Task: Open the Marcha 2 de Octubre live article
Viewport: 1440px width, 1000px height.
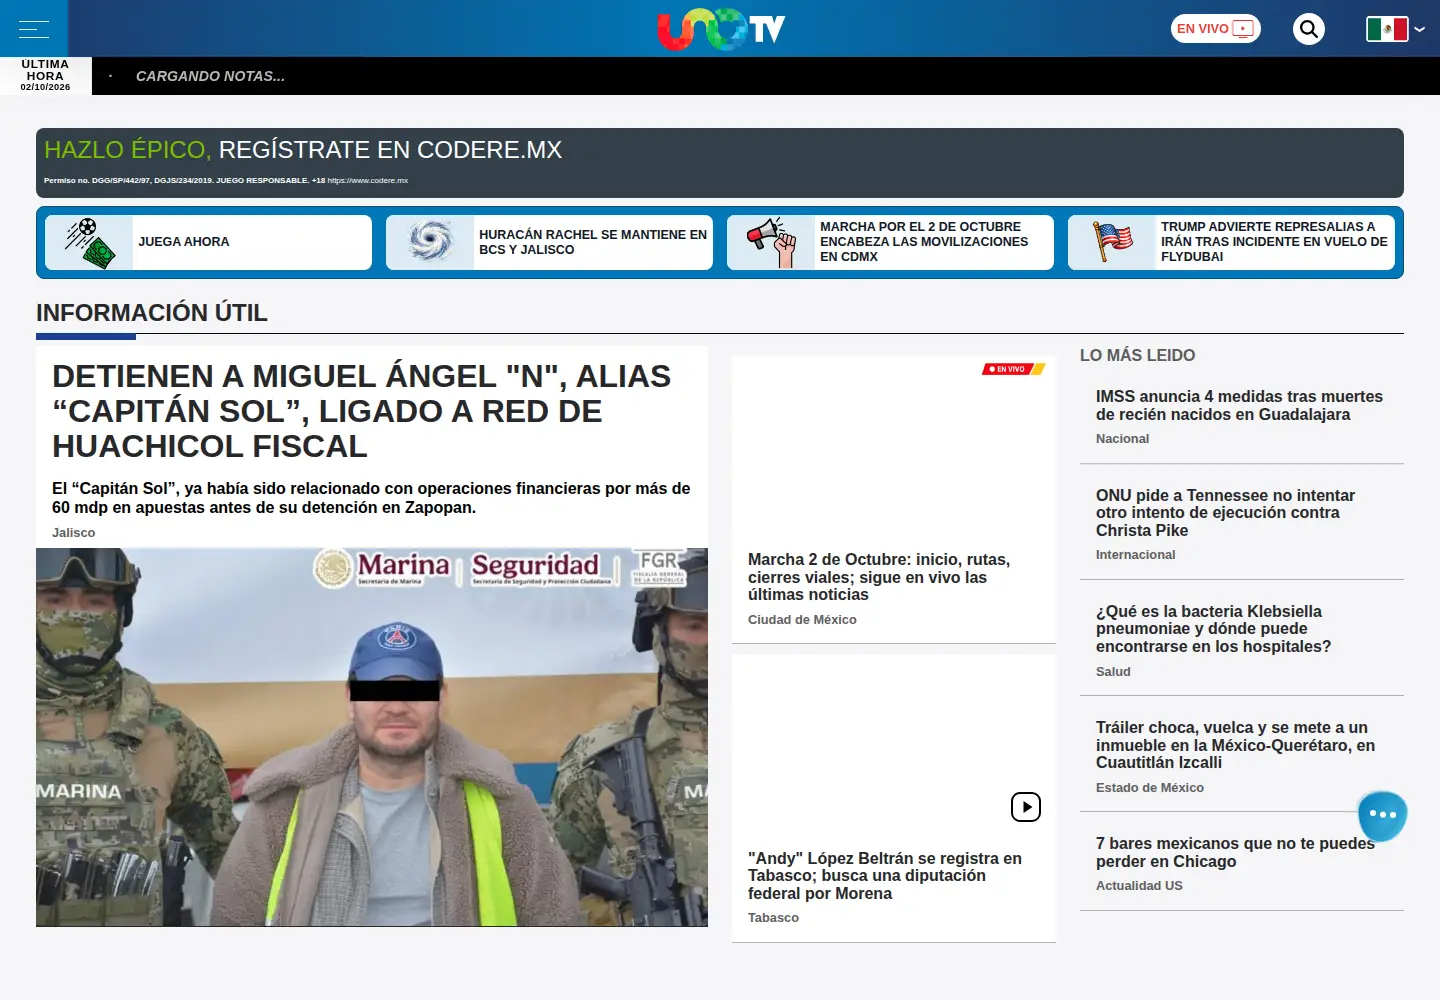Action: [x=879, y=577]
